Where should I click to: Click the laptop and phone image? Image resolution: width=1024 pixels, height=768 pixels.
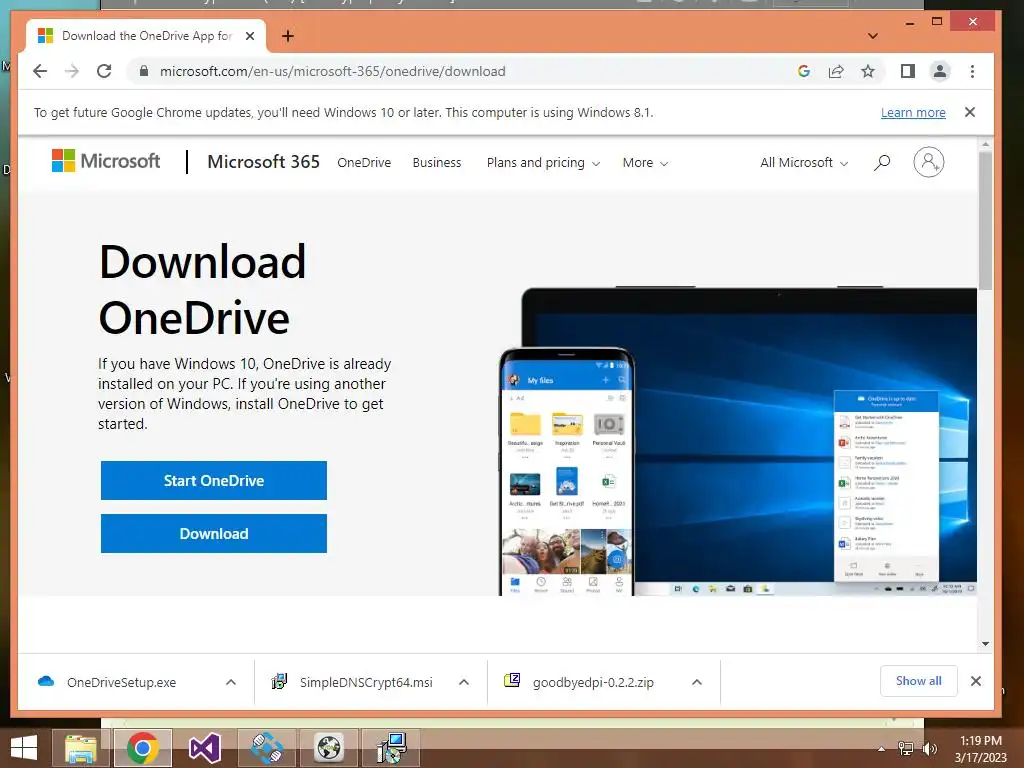coord(738,441)
